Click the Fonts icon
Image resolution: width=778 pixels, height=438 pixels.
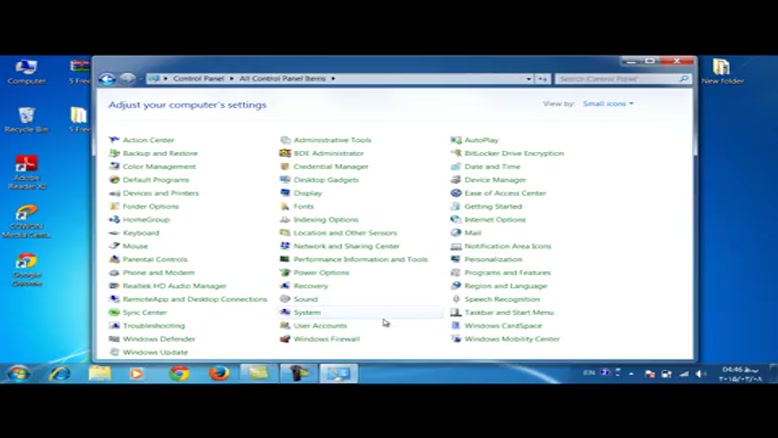point(285,206)
